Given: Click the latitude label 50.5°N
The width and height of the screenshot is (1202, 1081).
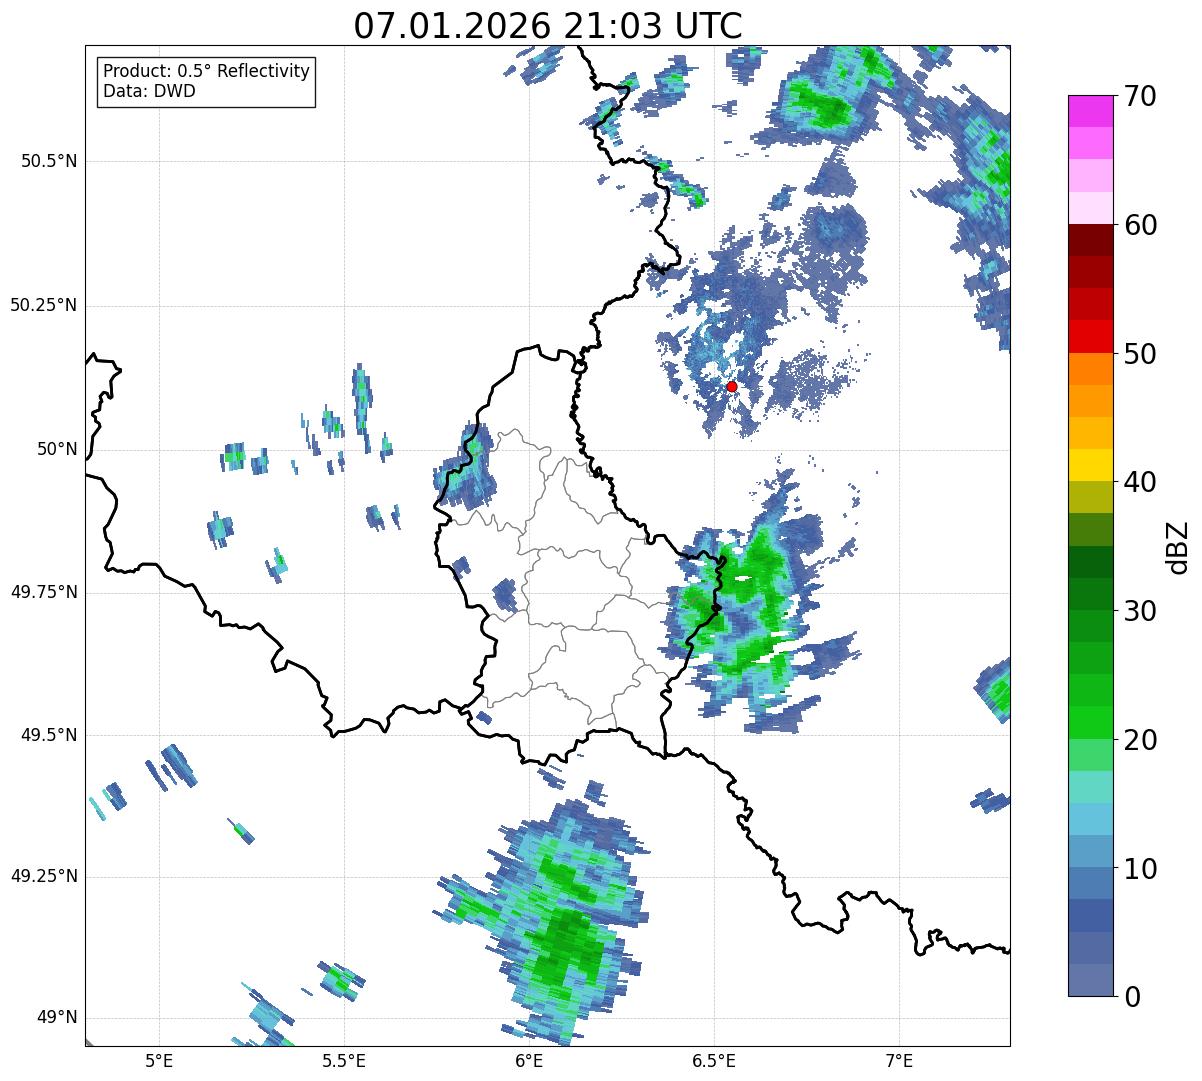Looking at the screenshot, I should click(x=49, y=162).
